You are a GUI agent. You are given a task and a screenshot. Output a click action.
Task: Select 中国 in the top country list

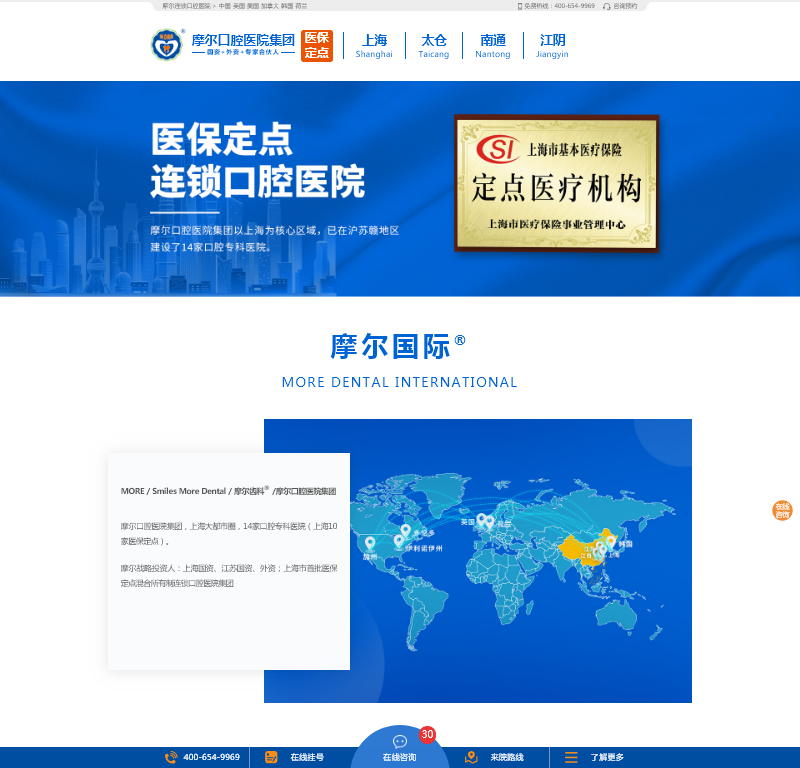tap(224, 6)
